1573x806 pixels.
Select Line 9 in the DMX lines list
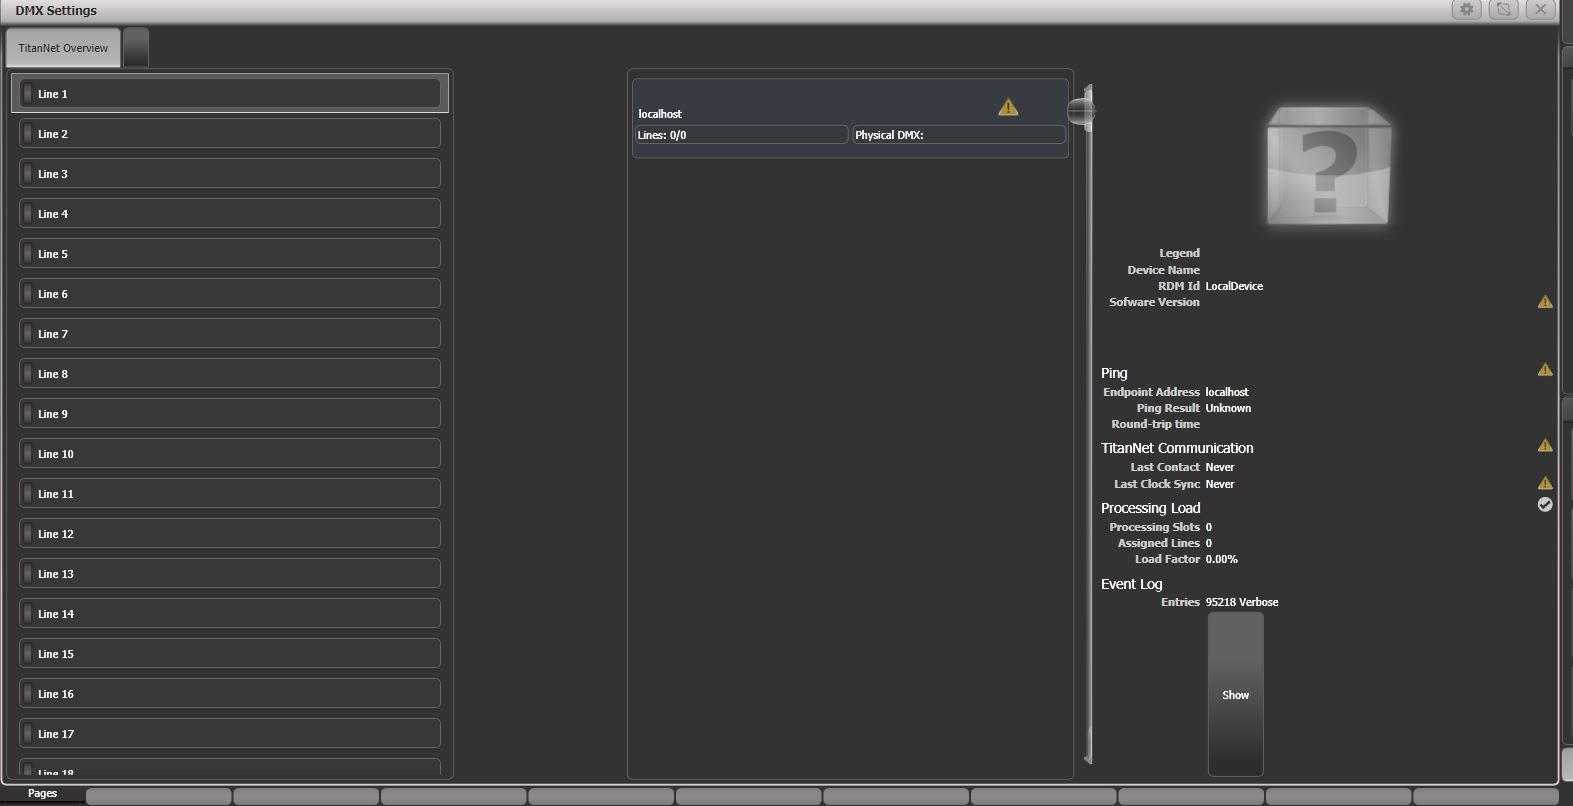(230, 413)
